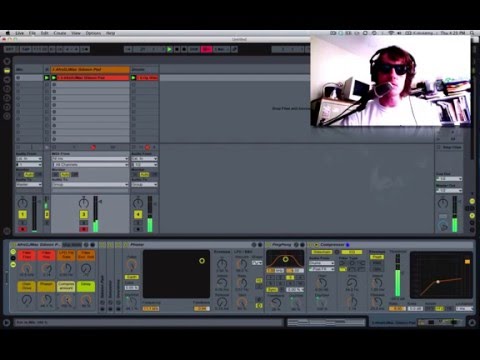Image resolution: width=480 pixels, height=360 pixels.
Task: Select Peak mode in Compressor
Action: 377,257
